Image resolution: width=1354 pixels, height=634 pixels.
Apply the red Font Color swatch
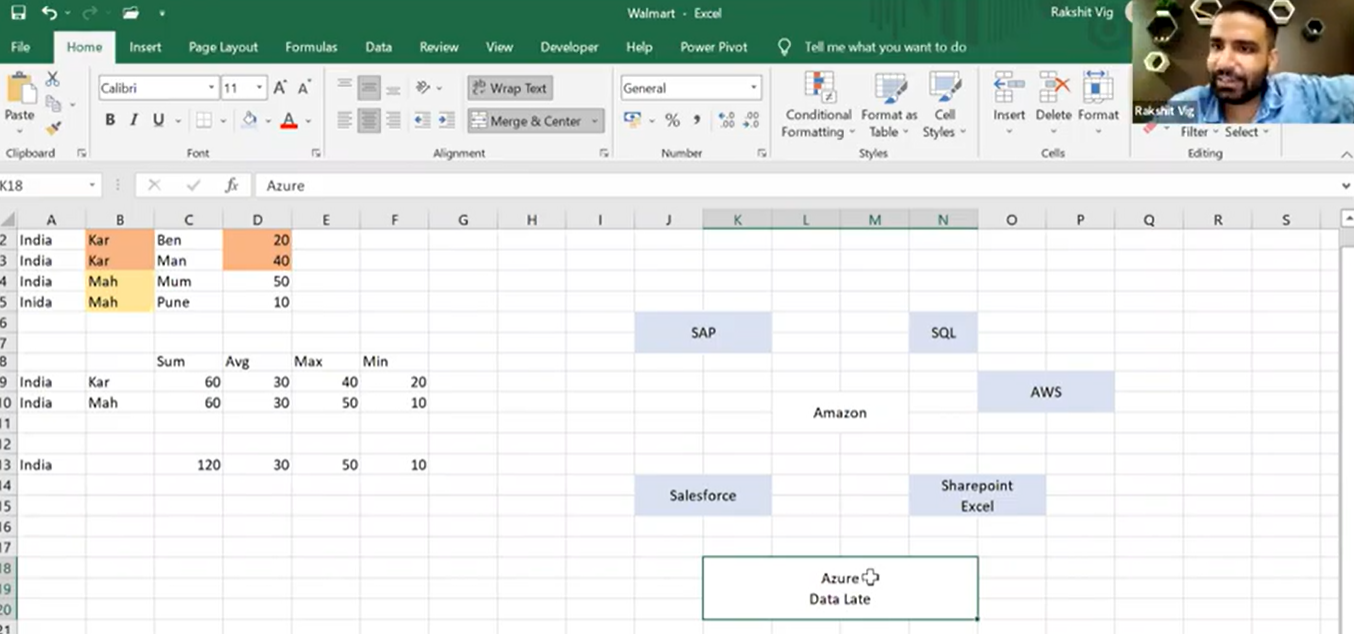289,121
